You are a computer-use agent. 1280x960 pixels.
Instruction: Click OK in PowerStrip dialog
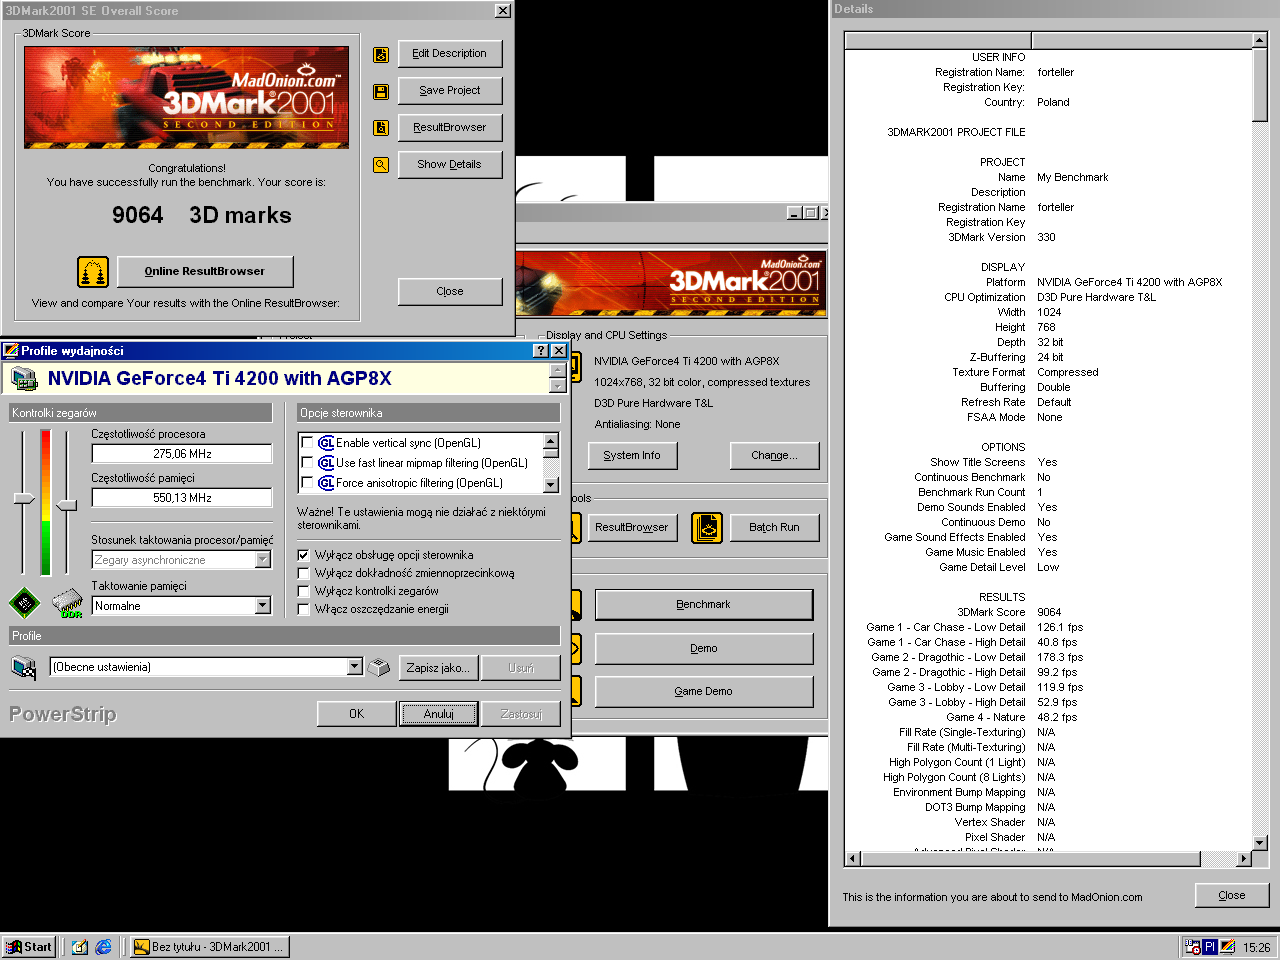[x=356, y=714]
